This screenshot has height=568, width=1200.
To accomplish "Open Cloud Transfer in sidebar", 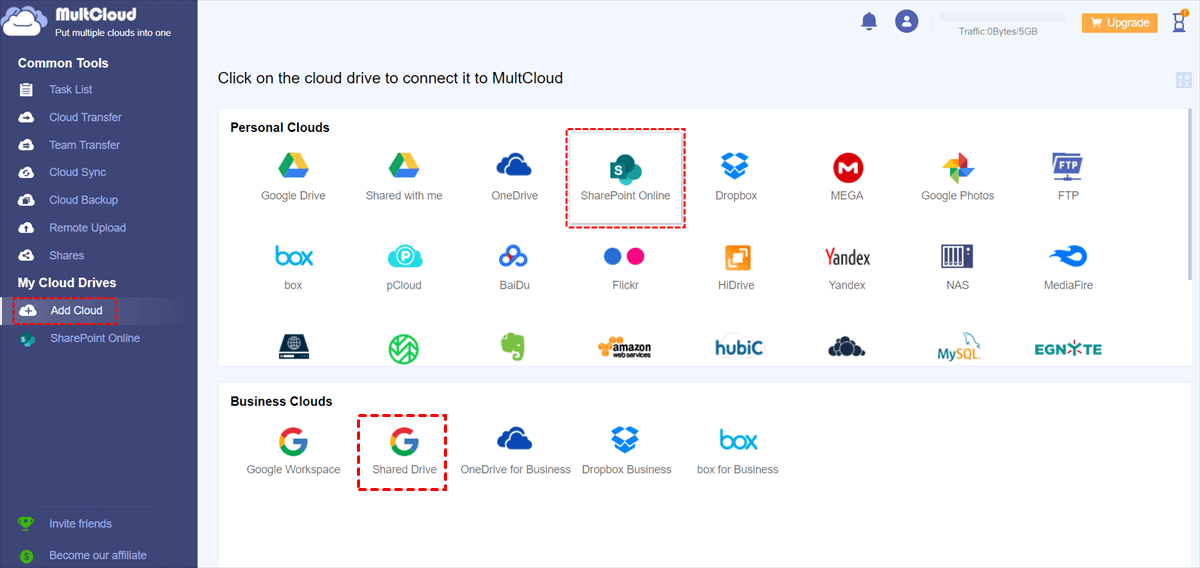I will point(85,117).
